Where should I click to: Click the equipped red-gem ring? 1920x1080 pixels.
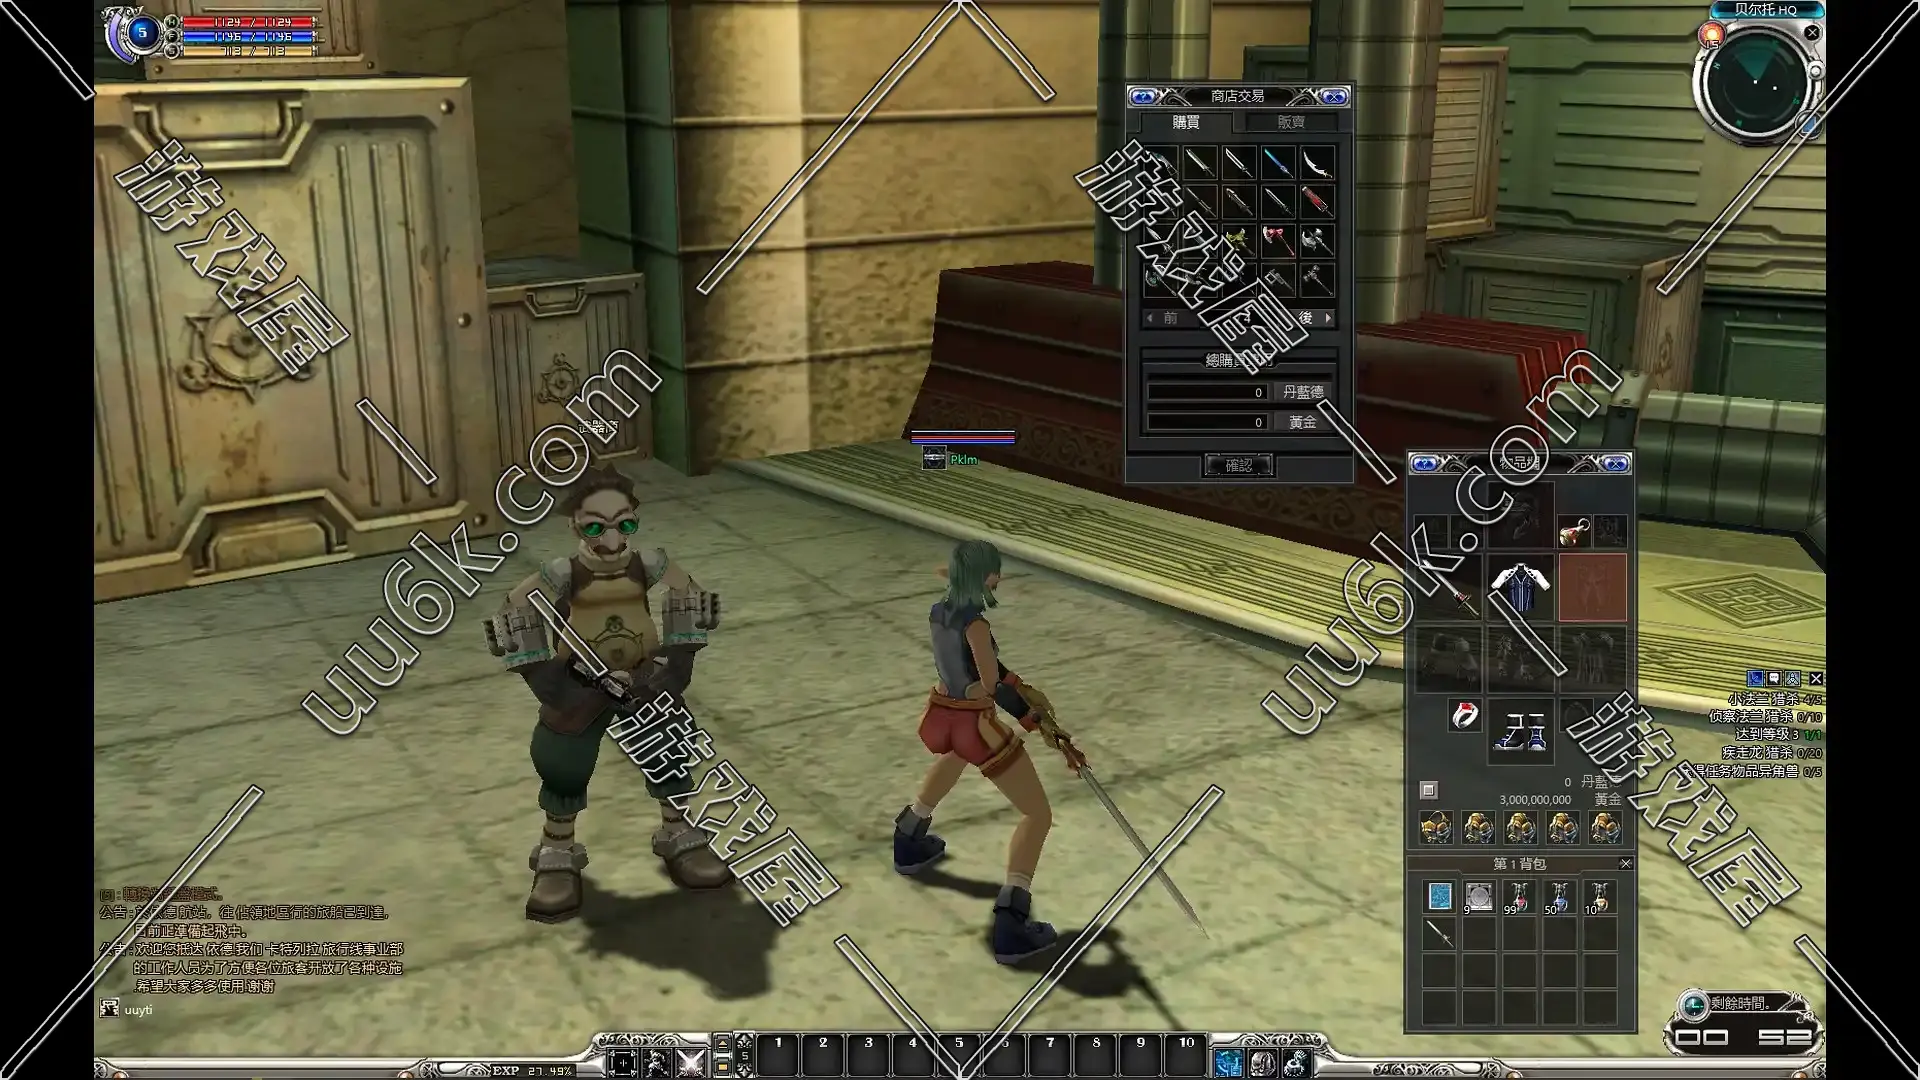pyautogui.click(x=1465, y=715)
